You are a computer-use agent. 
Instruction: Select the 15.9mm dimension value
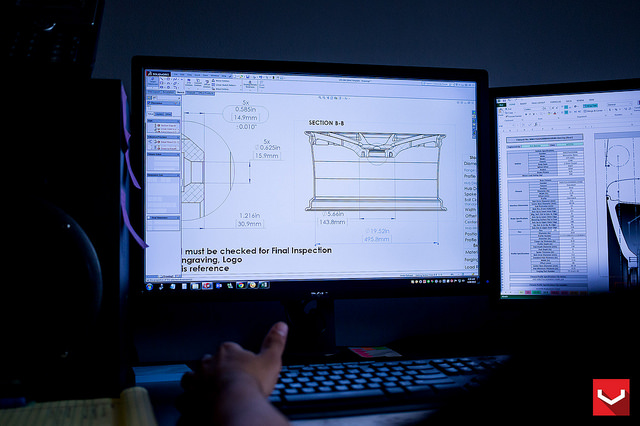(267, 155)
